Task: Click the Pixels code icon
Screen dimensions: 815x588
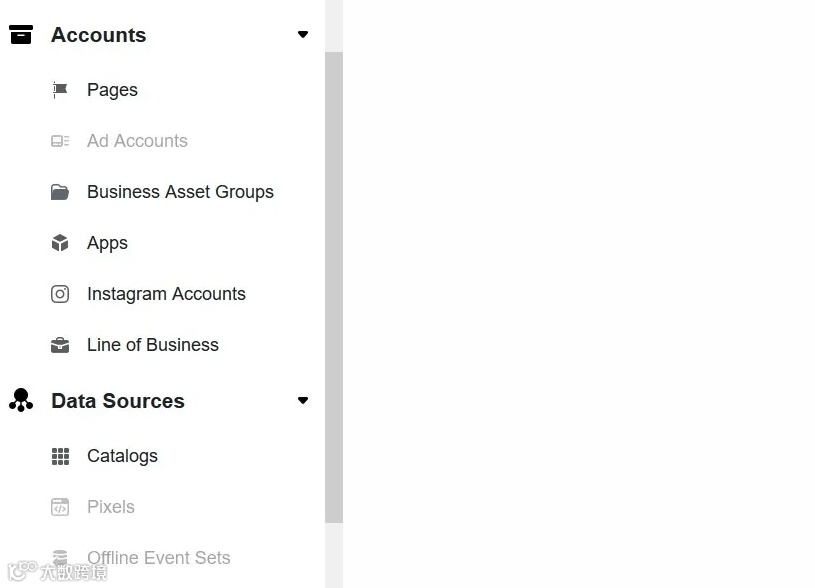Action: [60, 507]
